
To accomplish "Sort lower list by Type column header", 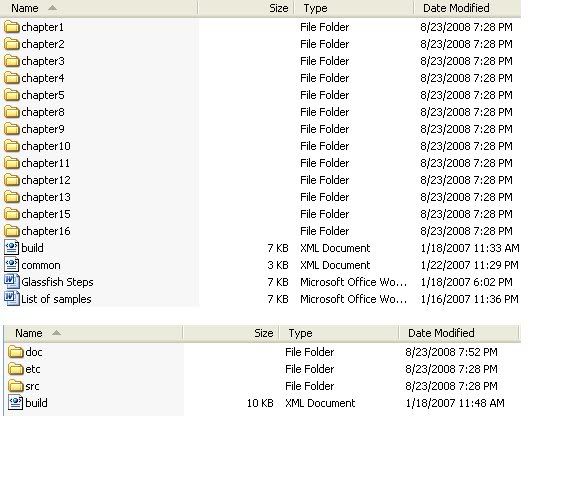I will pyautogui.click(x=339, y=333).
